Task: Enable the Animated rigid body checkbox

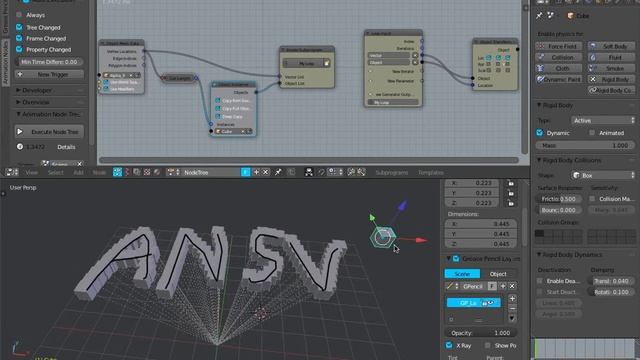Action: click(x=592, y=133)
